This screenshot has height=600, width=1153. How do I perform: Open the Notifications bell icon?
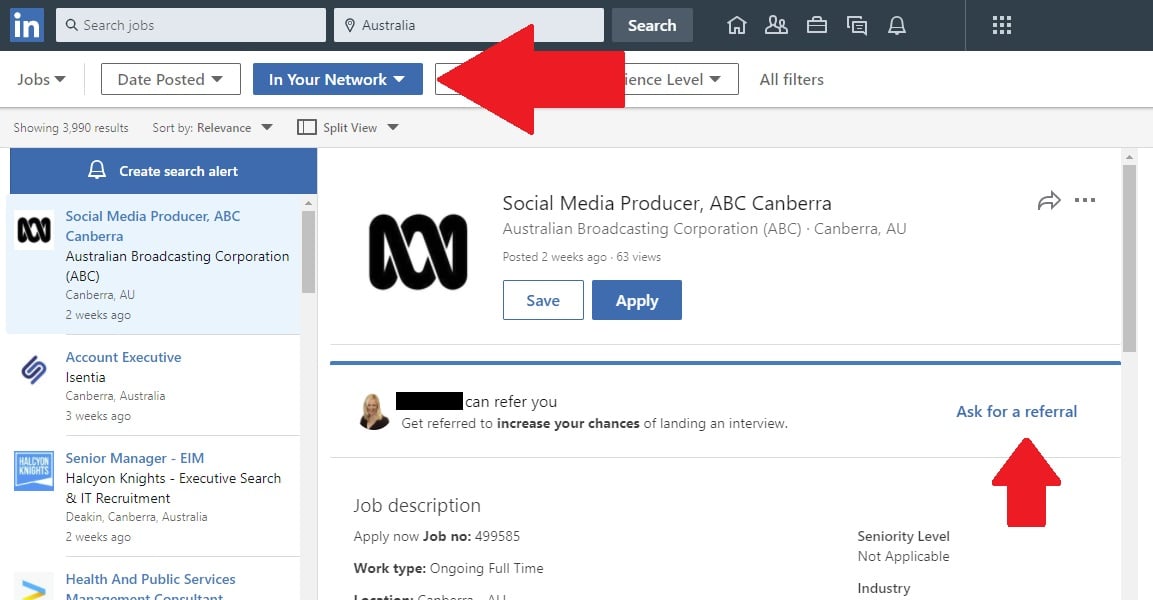[x=896, y=26]
